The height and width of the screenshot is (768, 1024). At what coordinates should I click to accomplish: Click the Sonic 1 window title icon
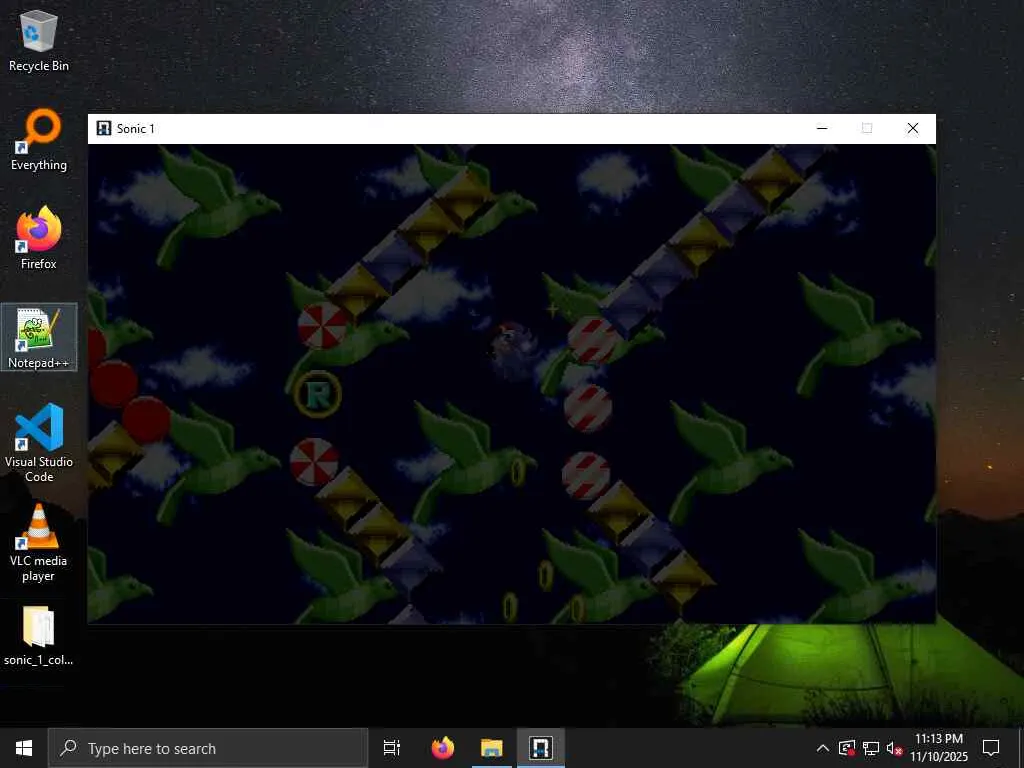[104, 128]
